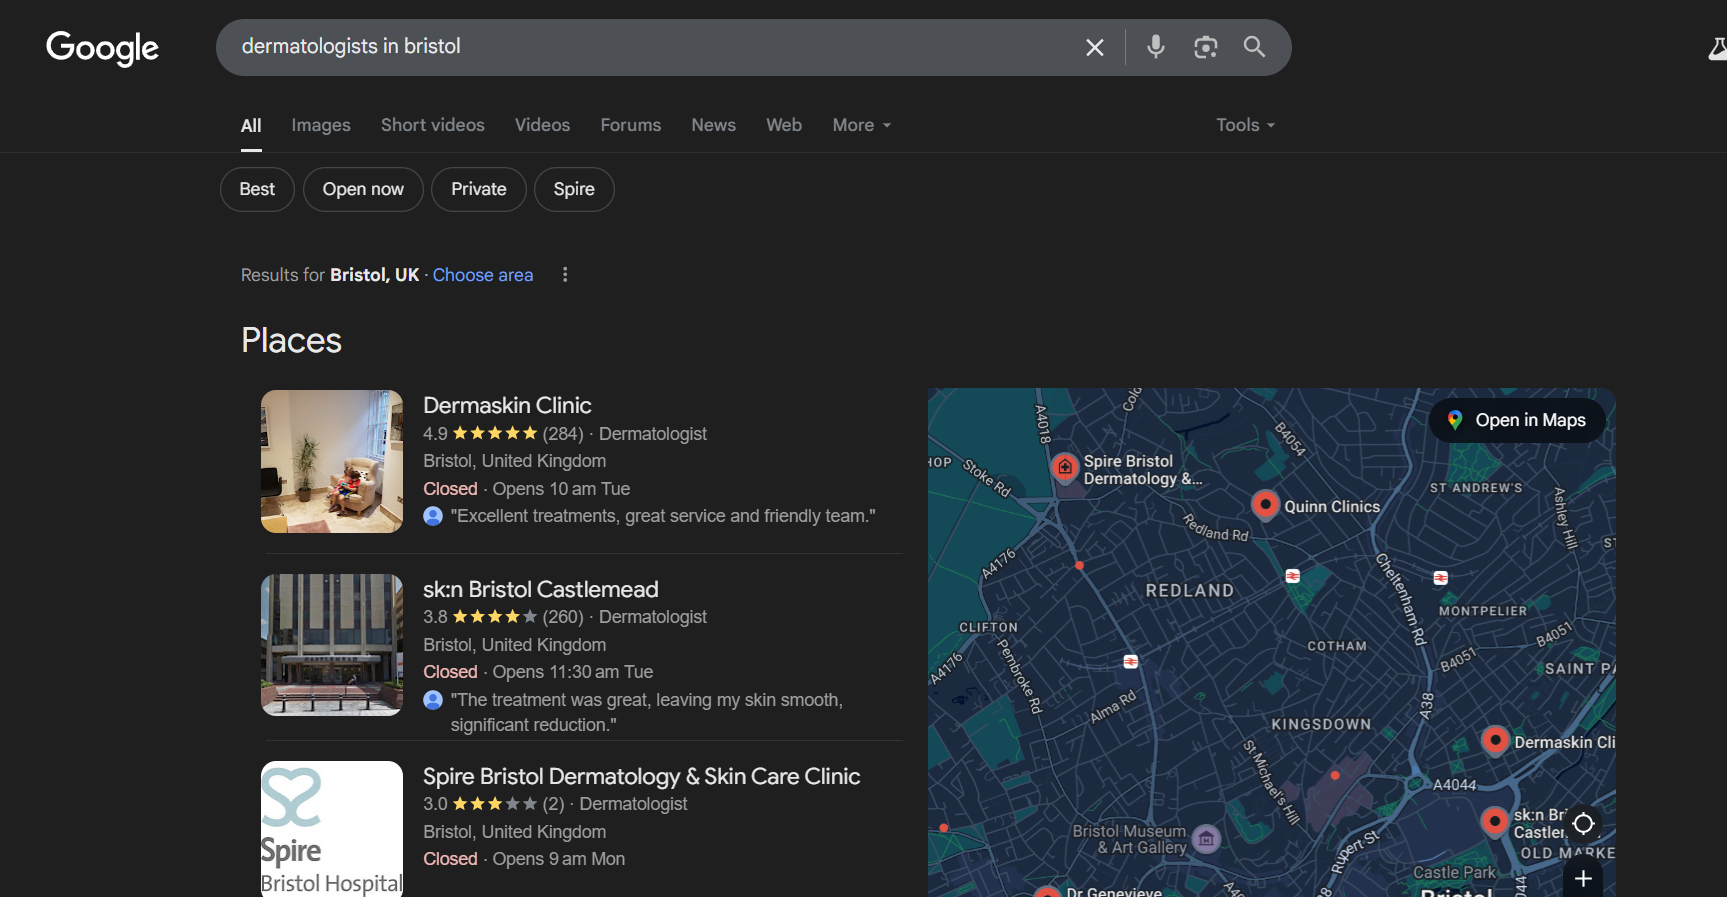This screenshot has width=1727, height=897.
Task: Open the Forums tab
Action: [631, 125]
